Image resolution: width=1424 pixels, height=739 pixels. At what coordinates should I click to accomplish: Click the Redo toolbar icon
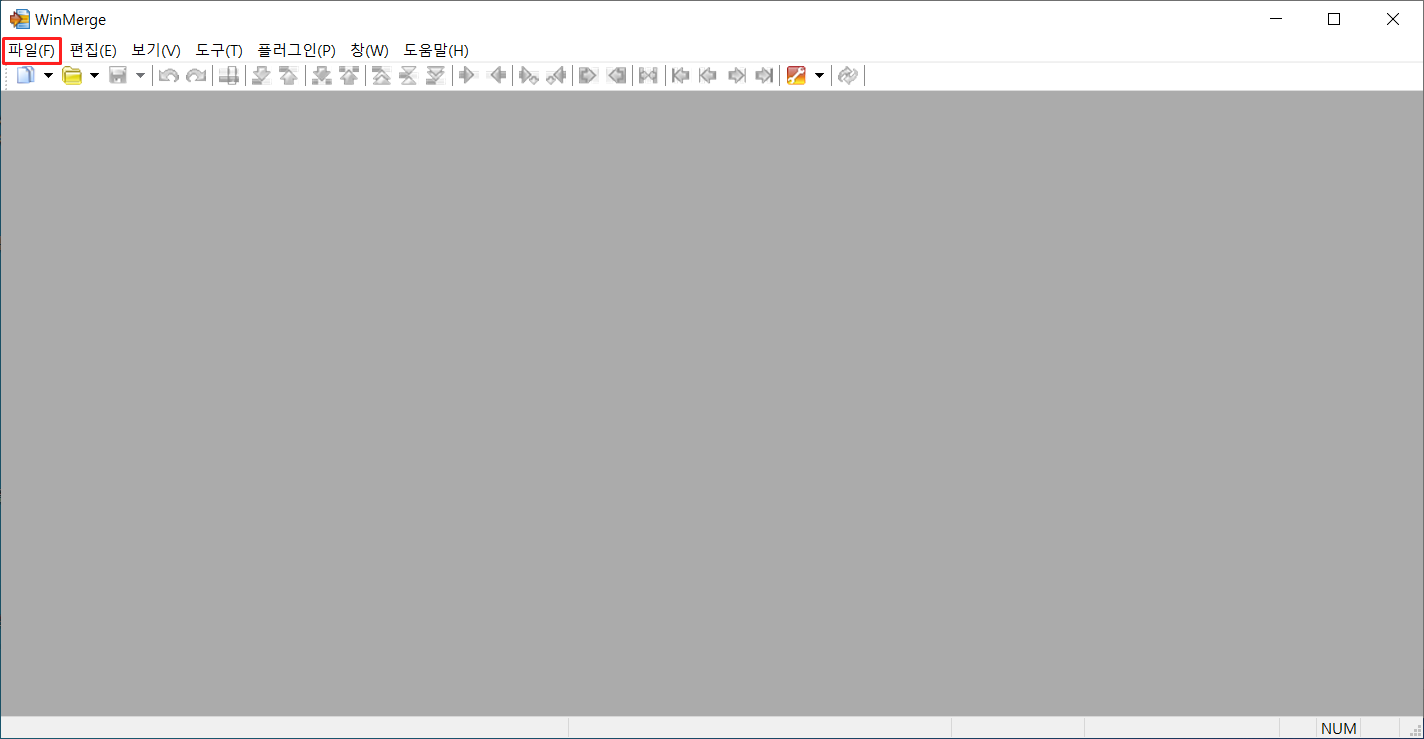click(196, 75)
